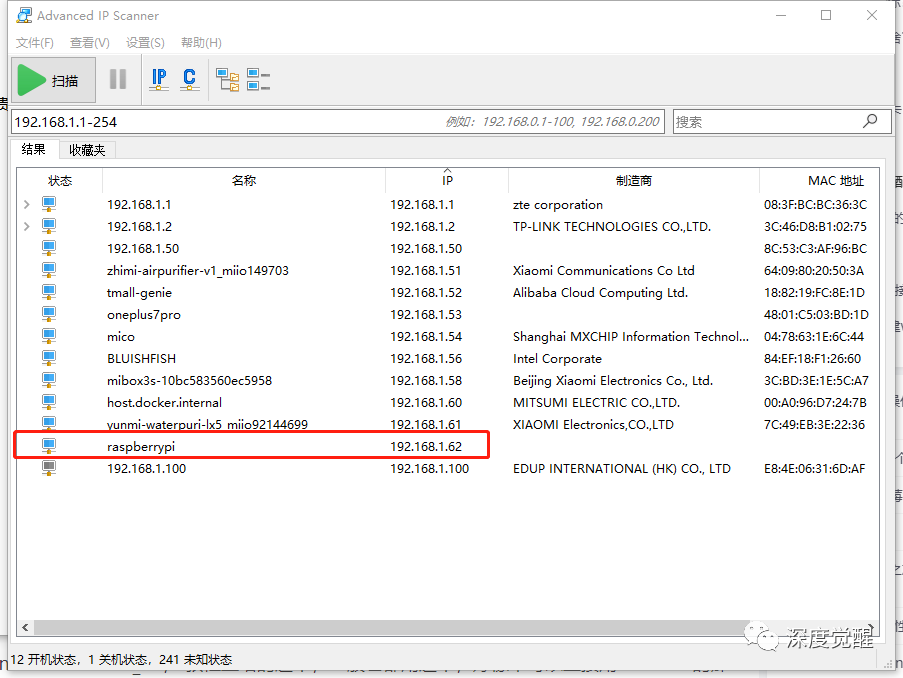Select the zhimi-airpurifier device icon
Image resolution: width=903 pixels, height=678 pixels.
pos(49,270)
